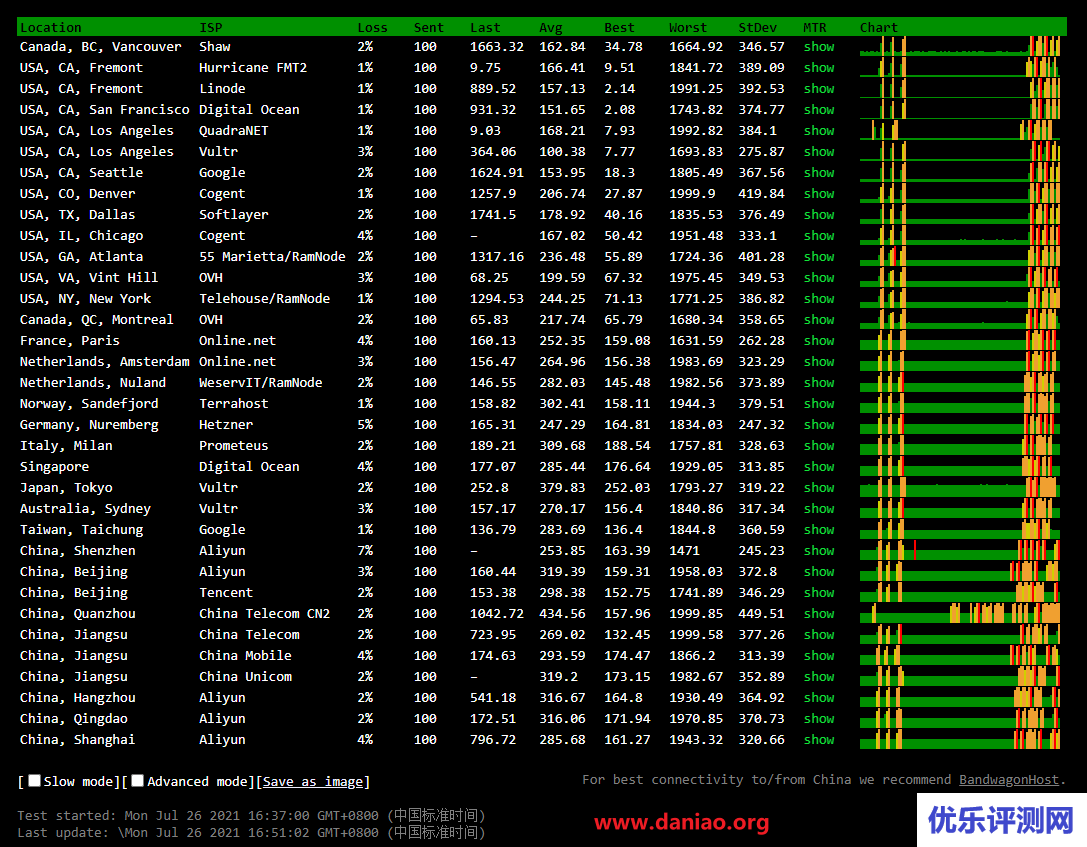Show MTR for Singapore Digital Ocean
Screen dimensions: 1087x847
(818, 467)
